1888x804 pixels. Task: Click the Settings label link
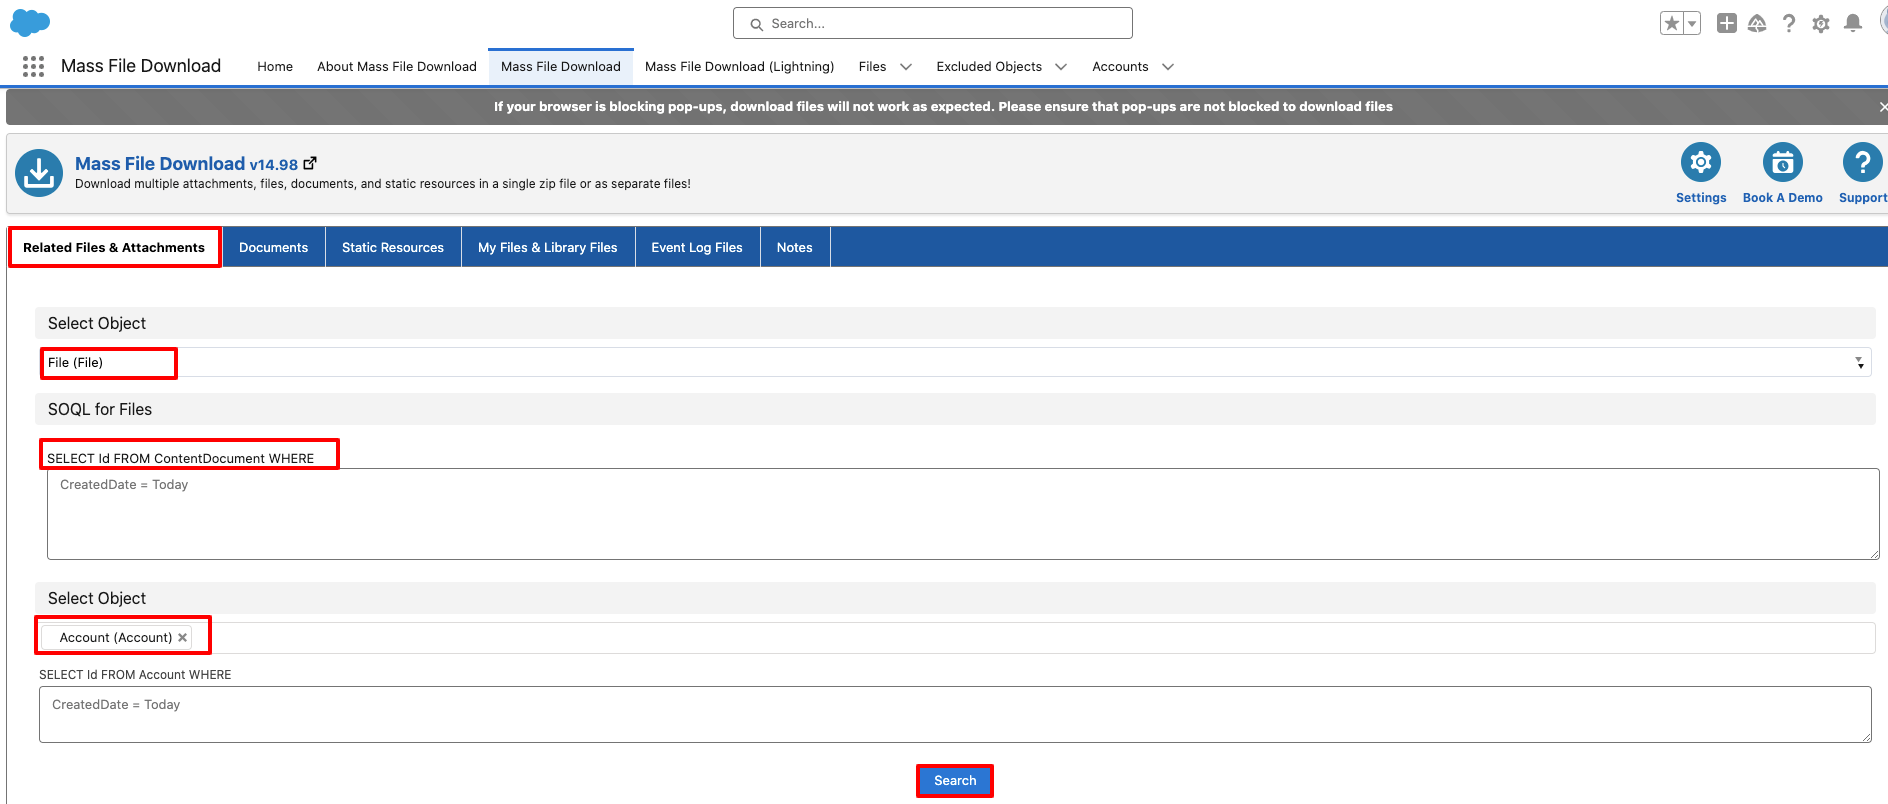(1701, 198)
